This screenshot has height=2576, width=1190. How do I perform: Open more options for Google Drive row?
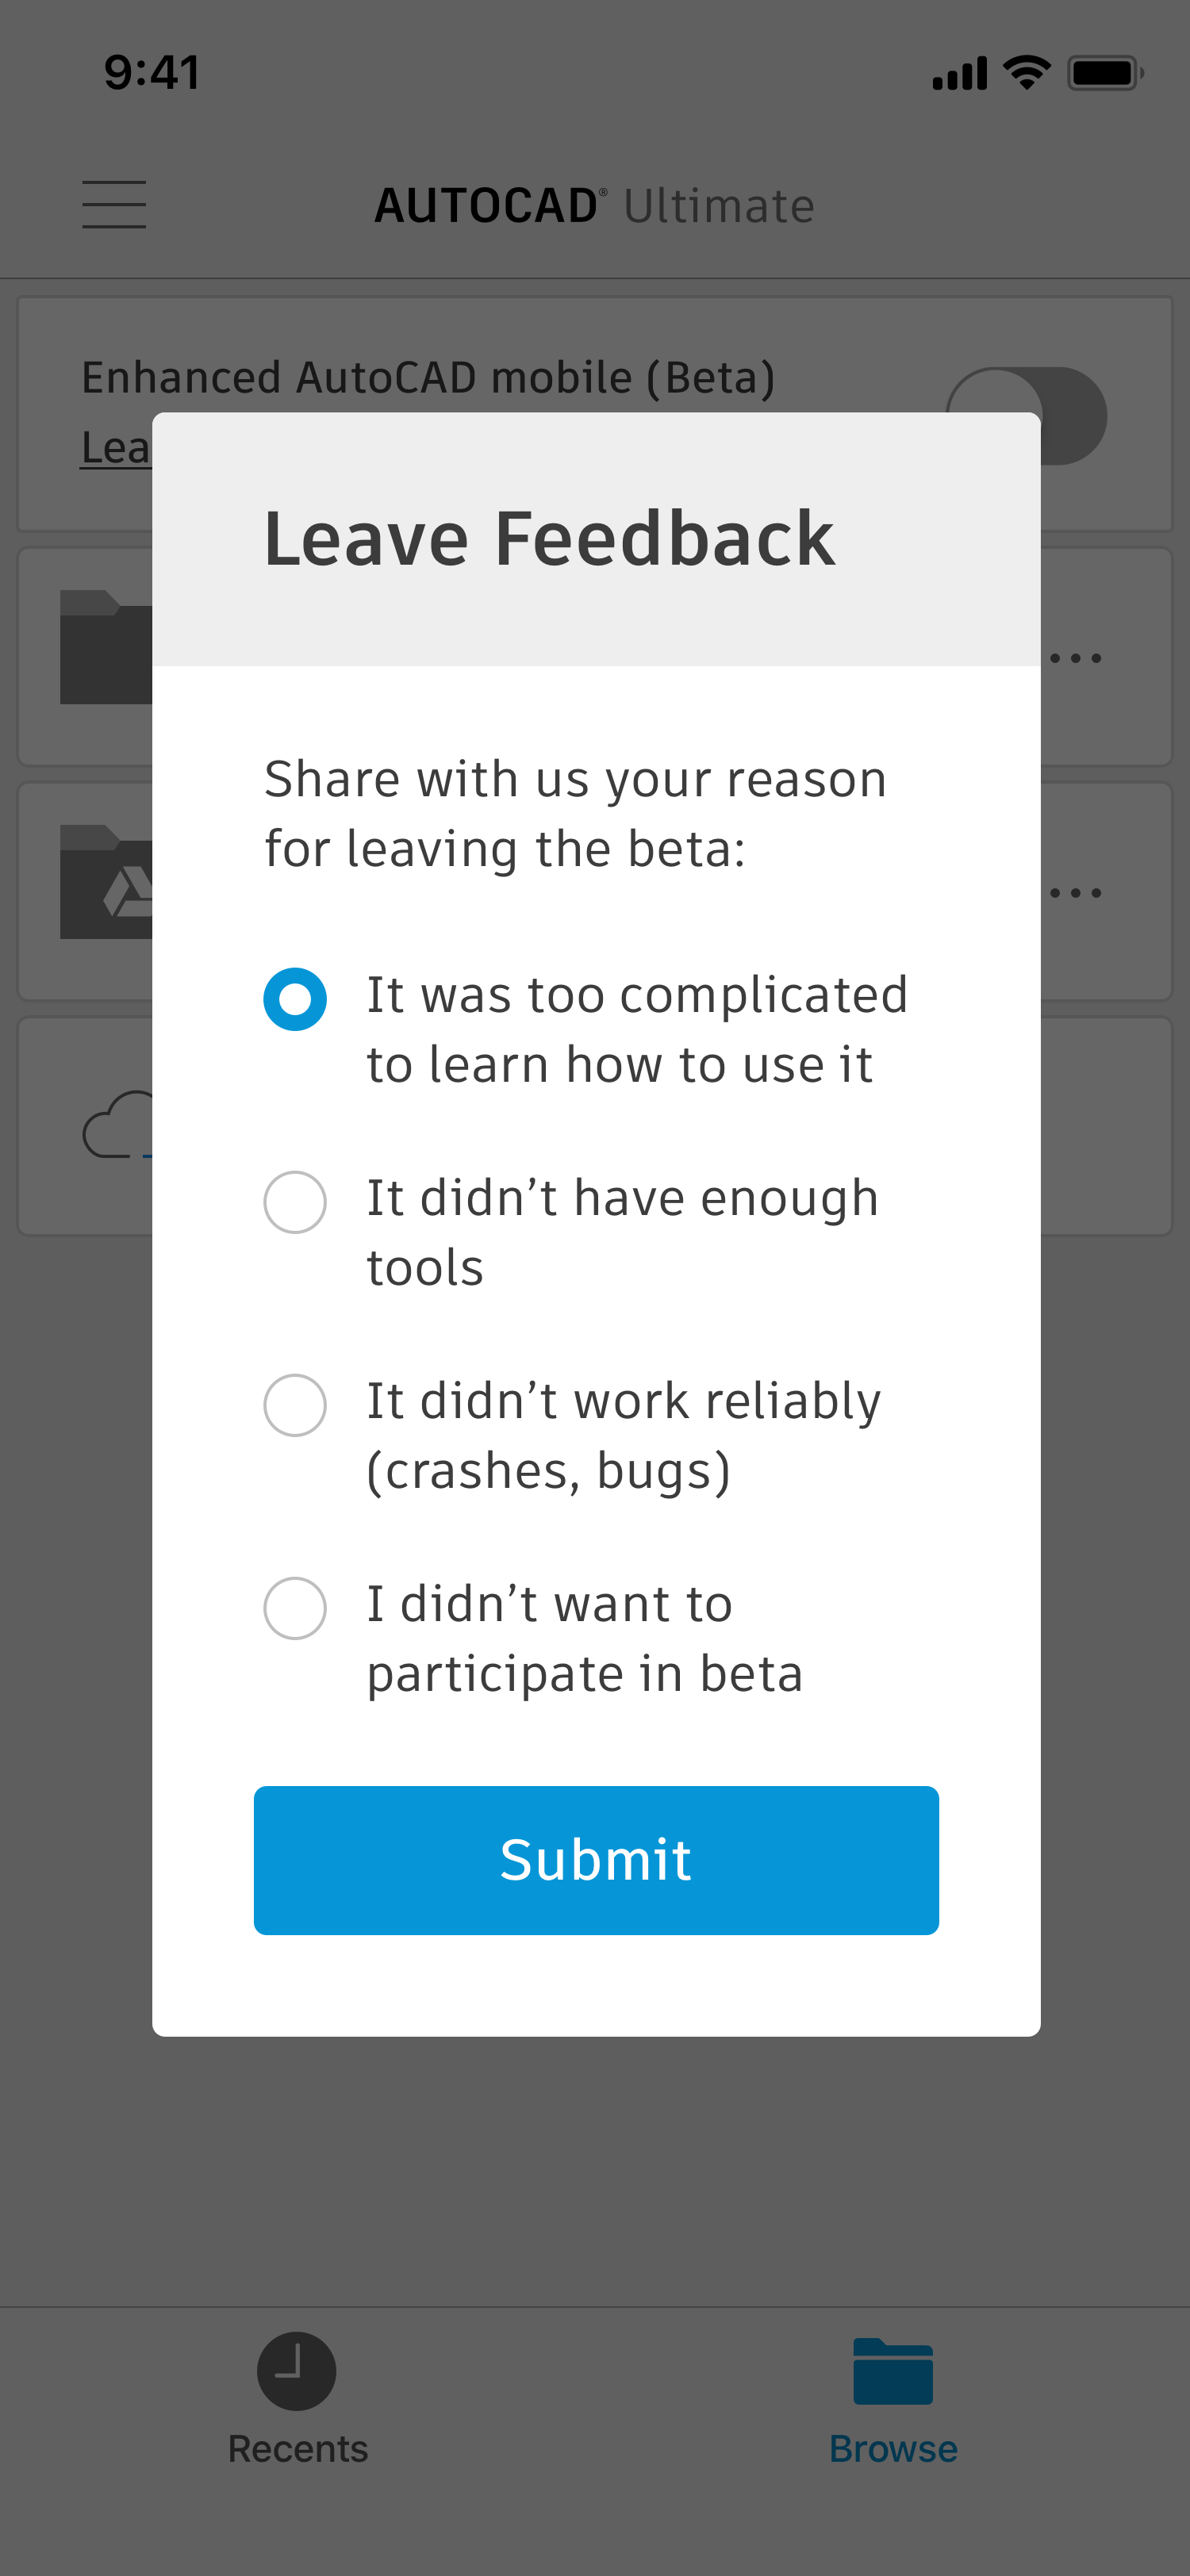point(1076,893)
